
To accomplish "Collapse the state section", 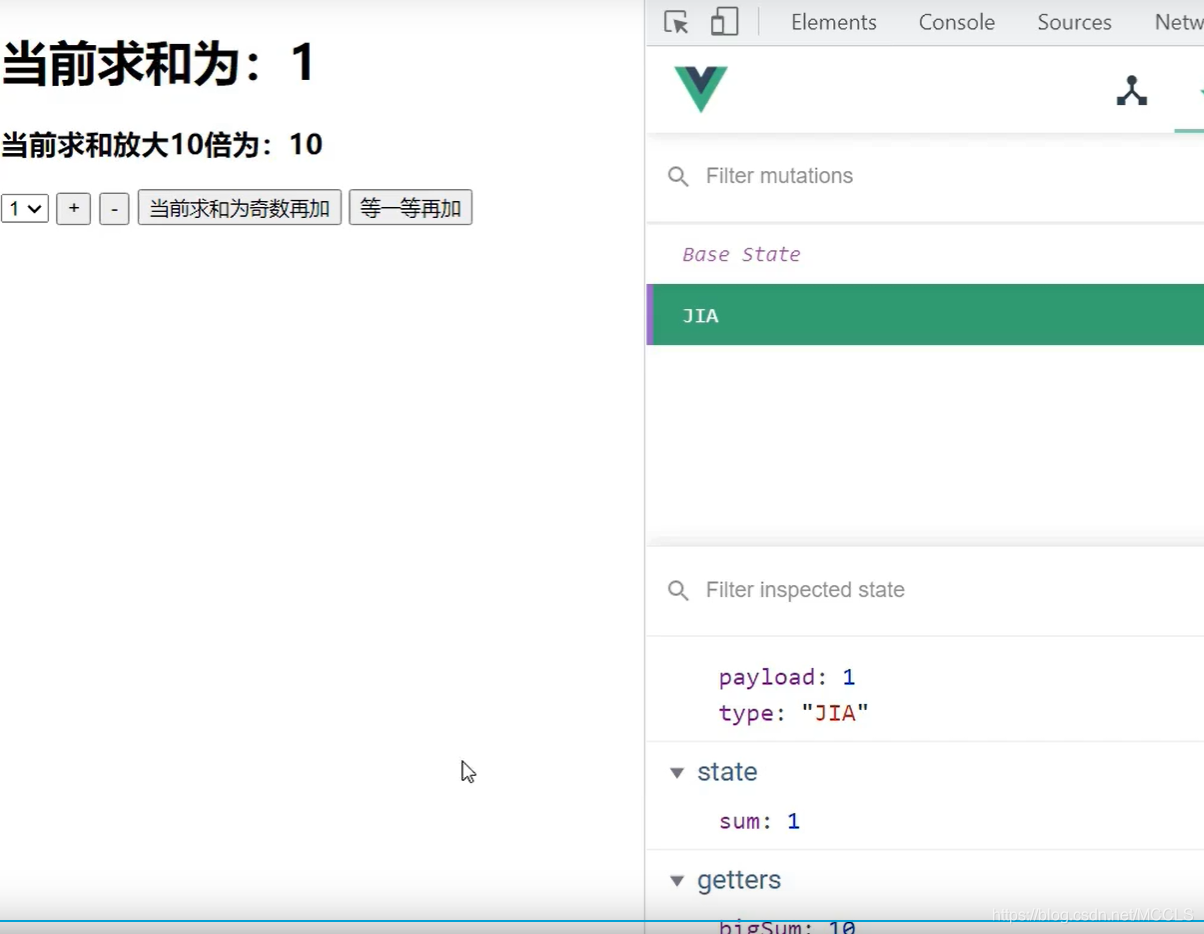I will click(676, 772).
